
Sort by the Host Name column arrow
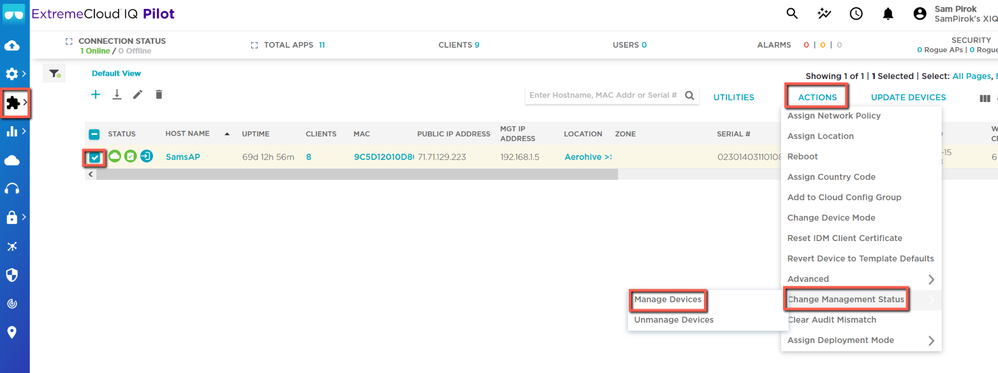[227, 134]
